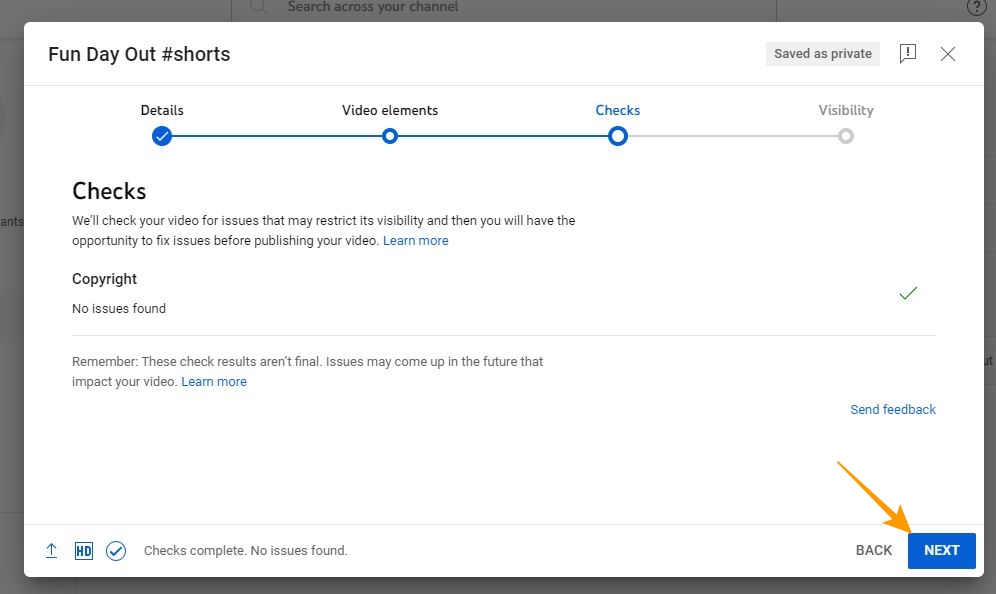This screenshot has width=996, height=594.
Task: Open help question mark icon behind dialog
Action: click(x=976, y=7)
